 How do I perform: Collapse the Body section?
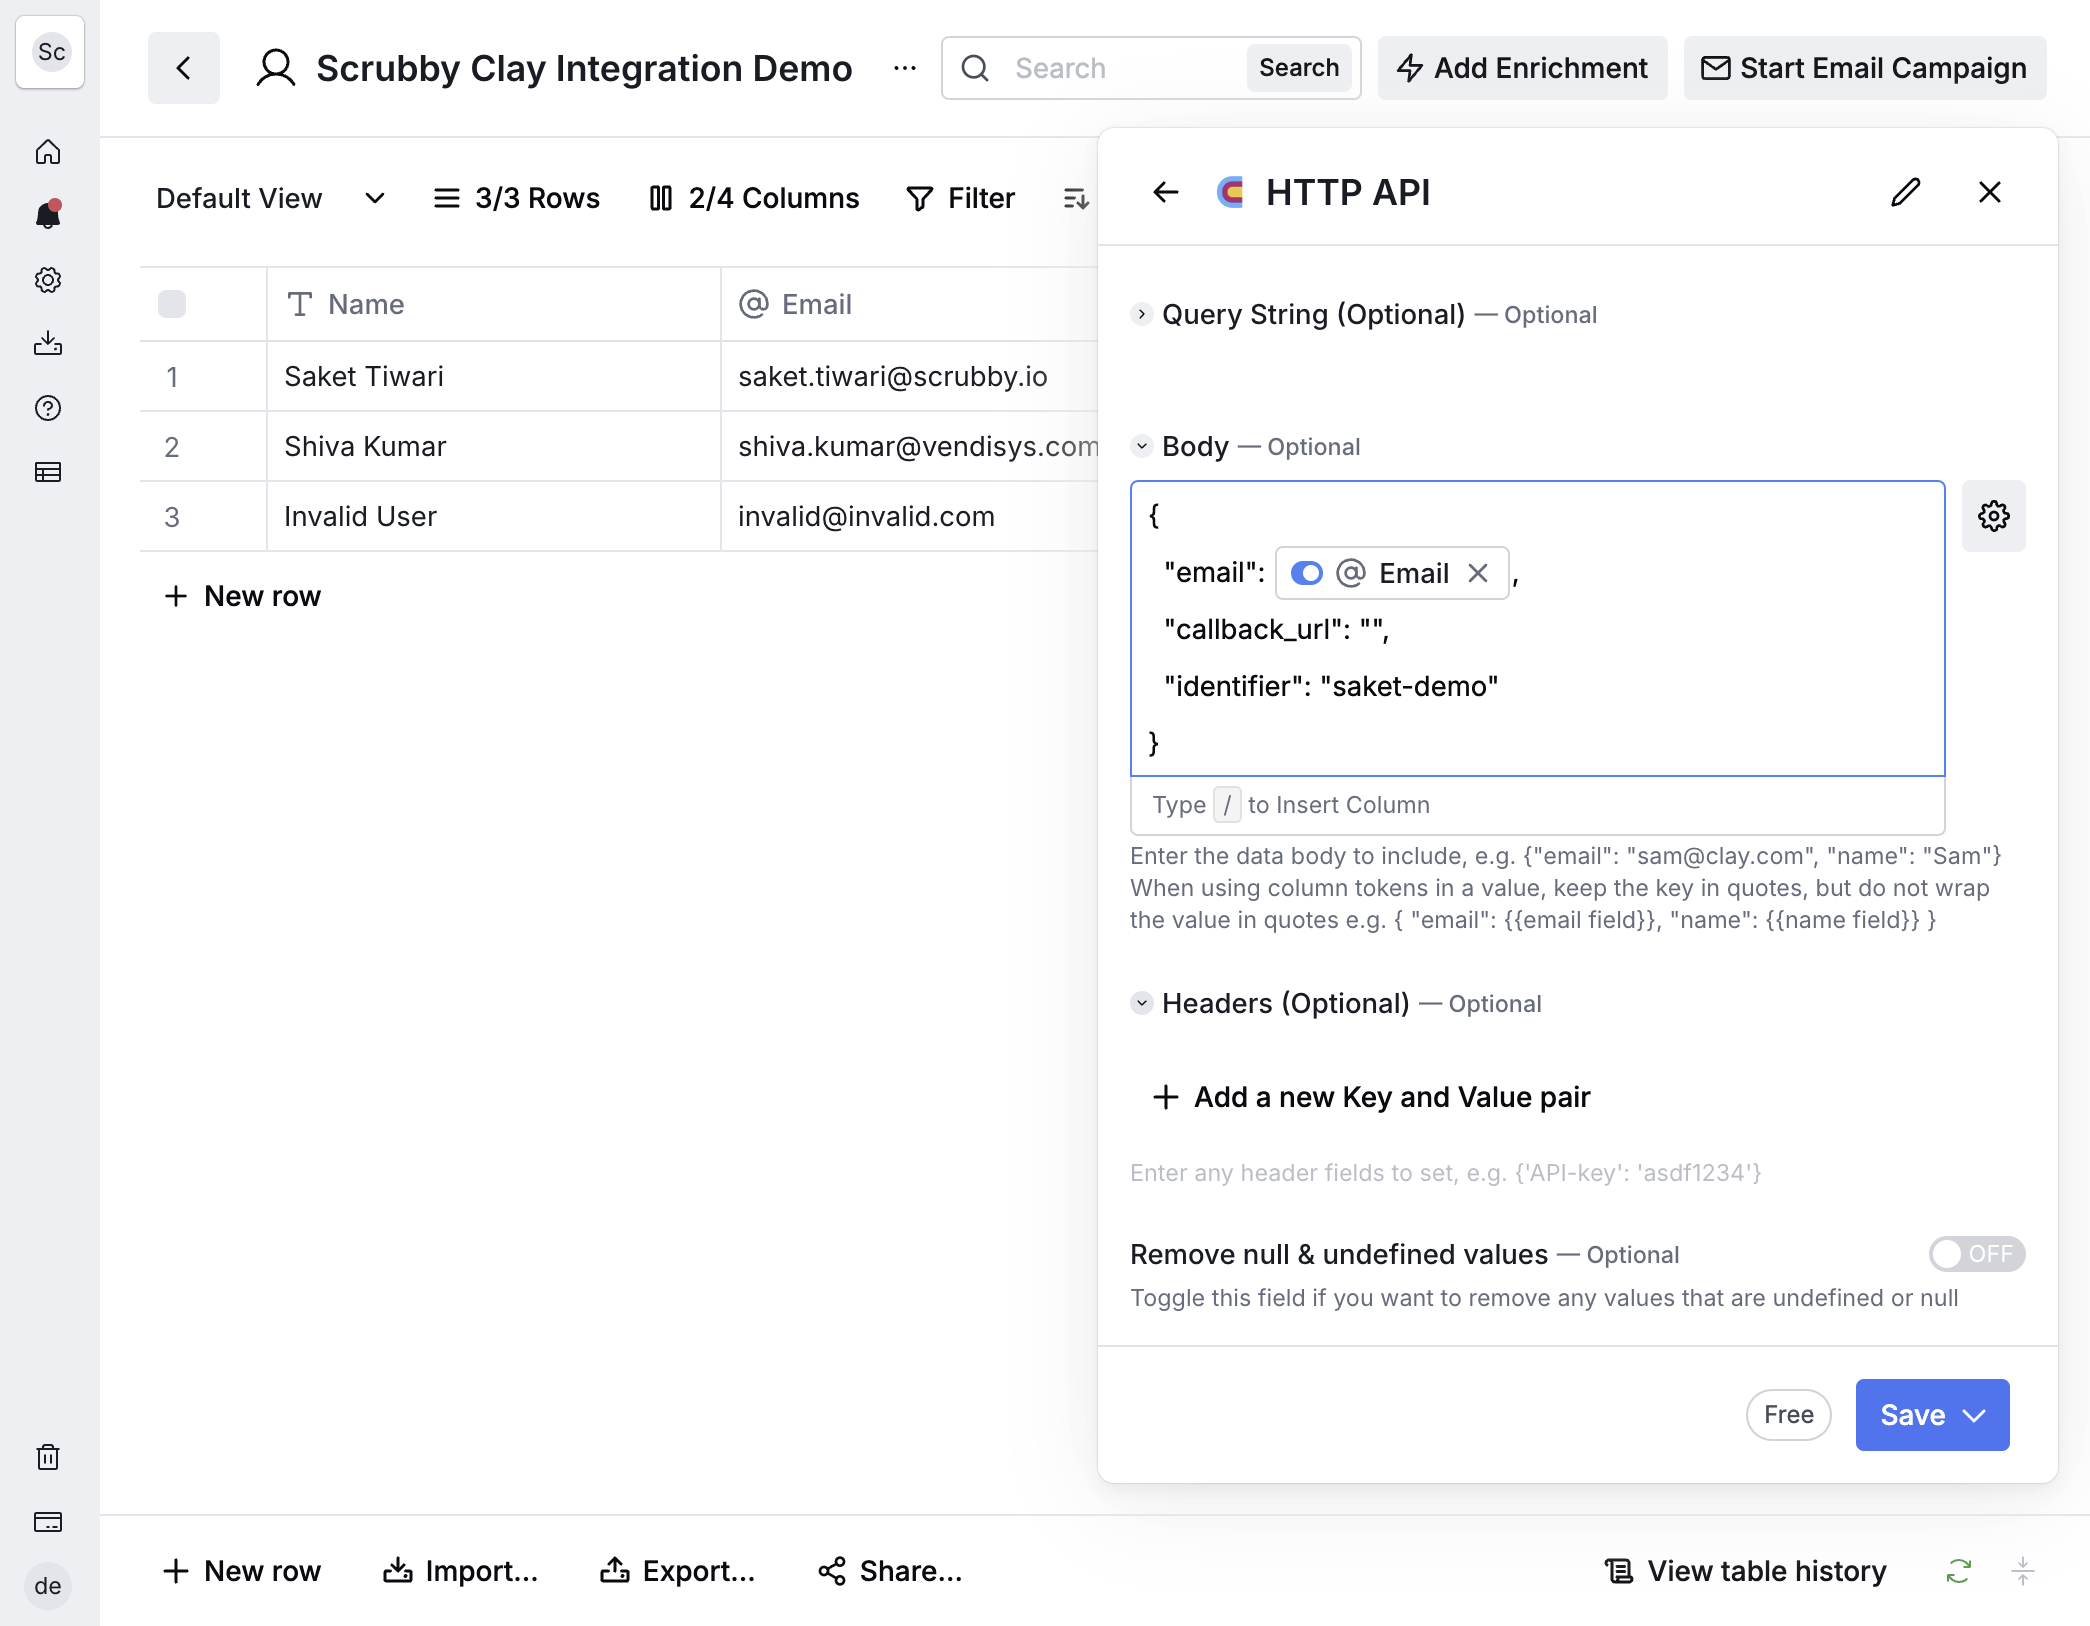tap(1142, 446)
